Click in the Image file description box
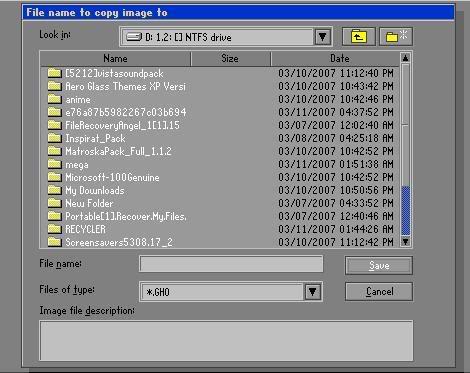The height and width of the screenshot is (373, 470). click(x=226, y=341)
